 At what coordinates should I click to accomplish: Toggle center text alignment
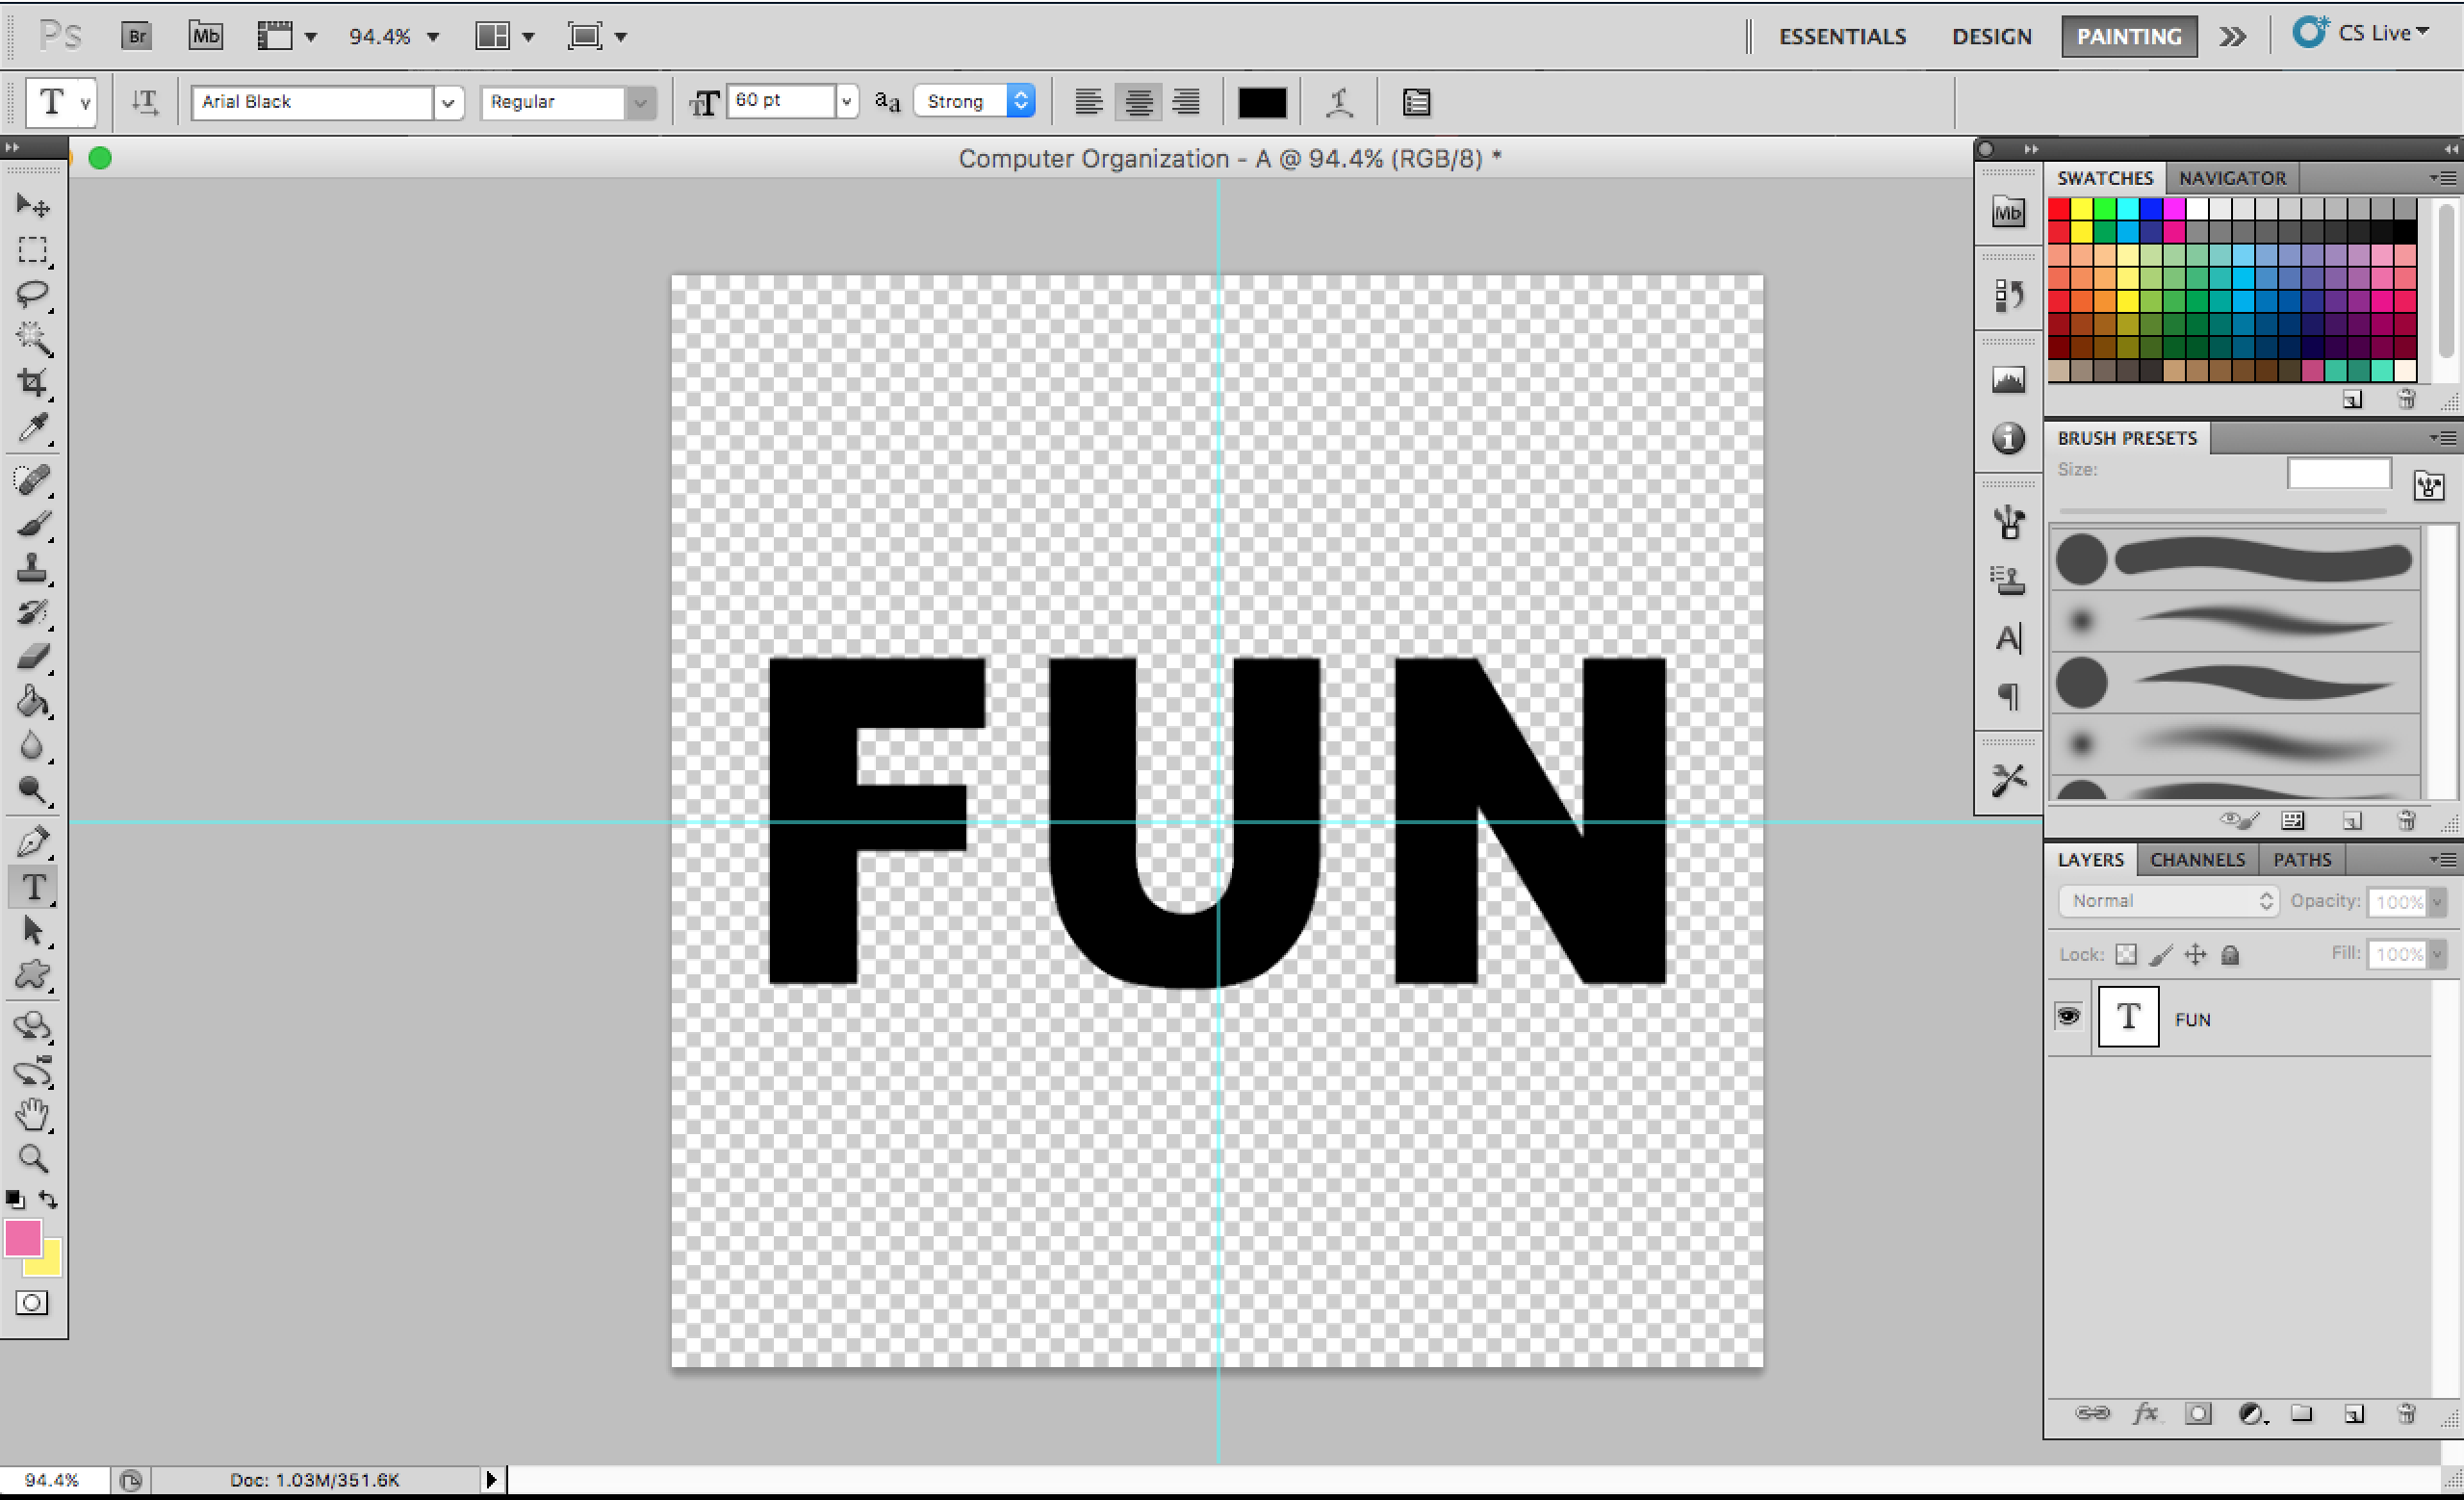click(x=1137, y=101)
